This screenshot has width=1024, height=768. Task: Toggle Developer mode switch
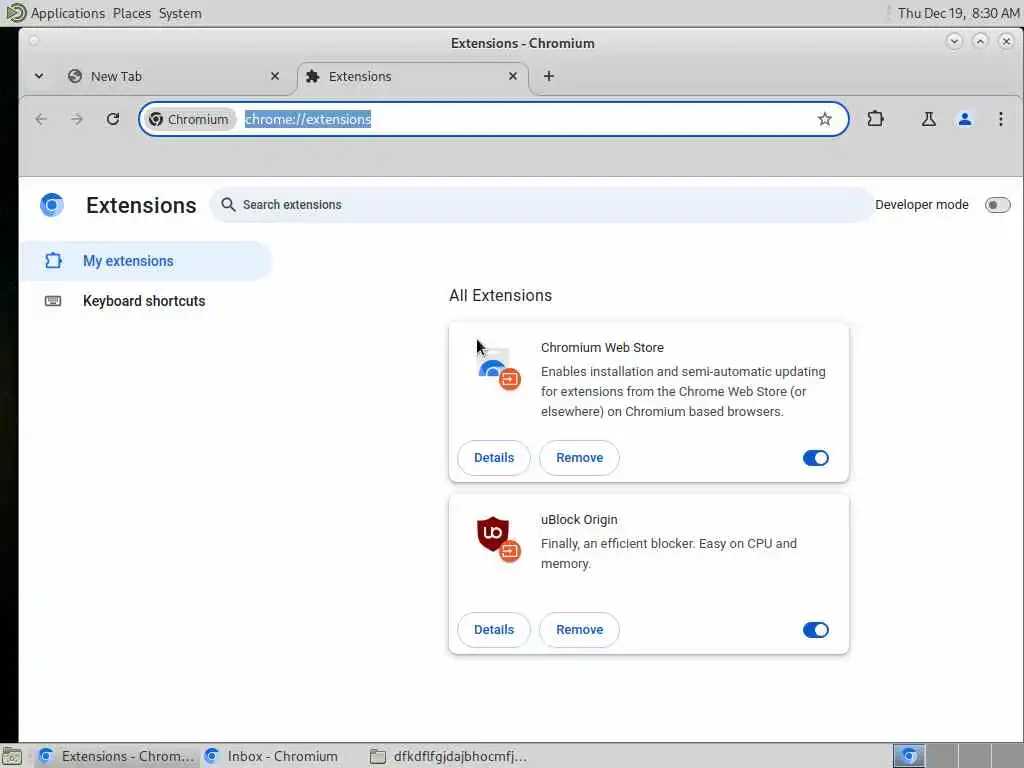click(997, 204)
